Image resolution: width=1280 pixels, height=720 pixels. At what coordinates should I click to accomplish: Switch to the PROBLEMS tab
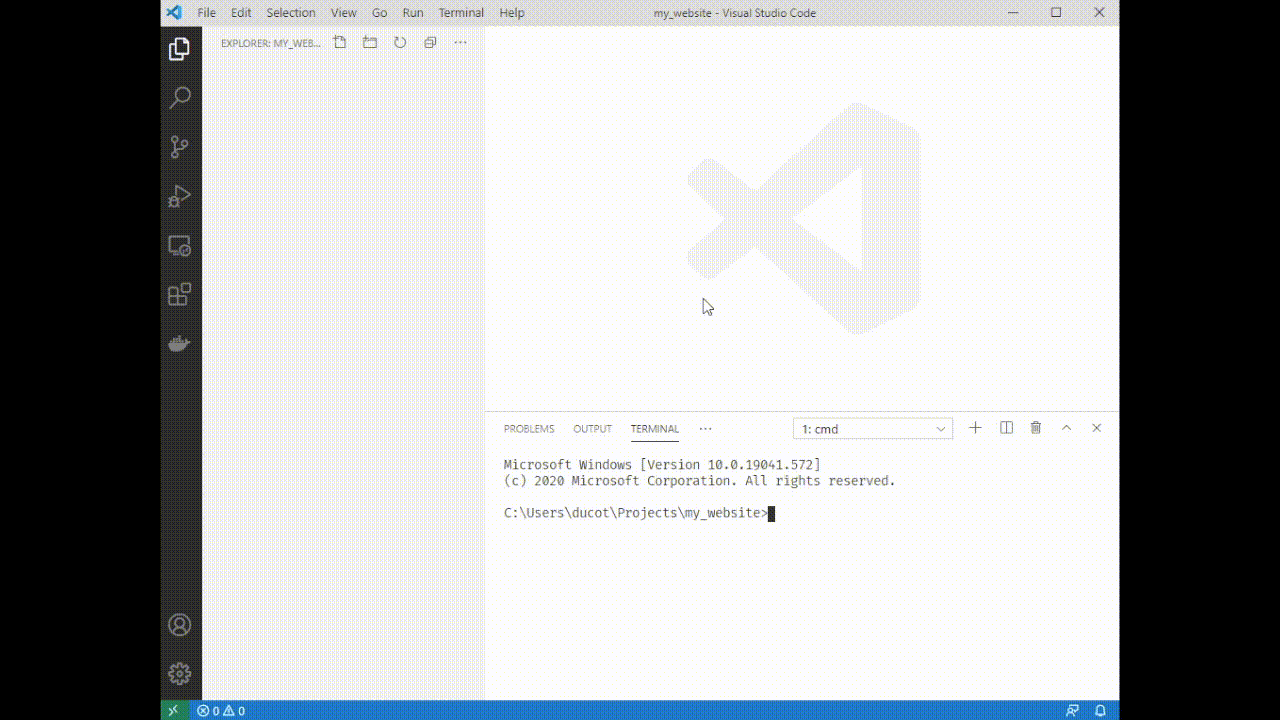click(x=528, y=428)
